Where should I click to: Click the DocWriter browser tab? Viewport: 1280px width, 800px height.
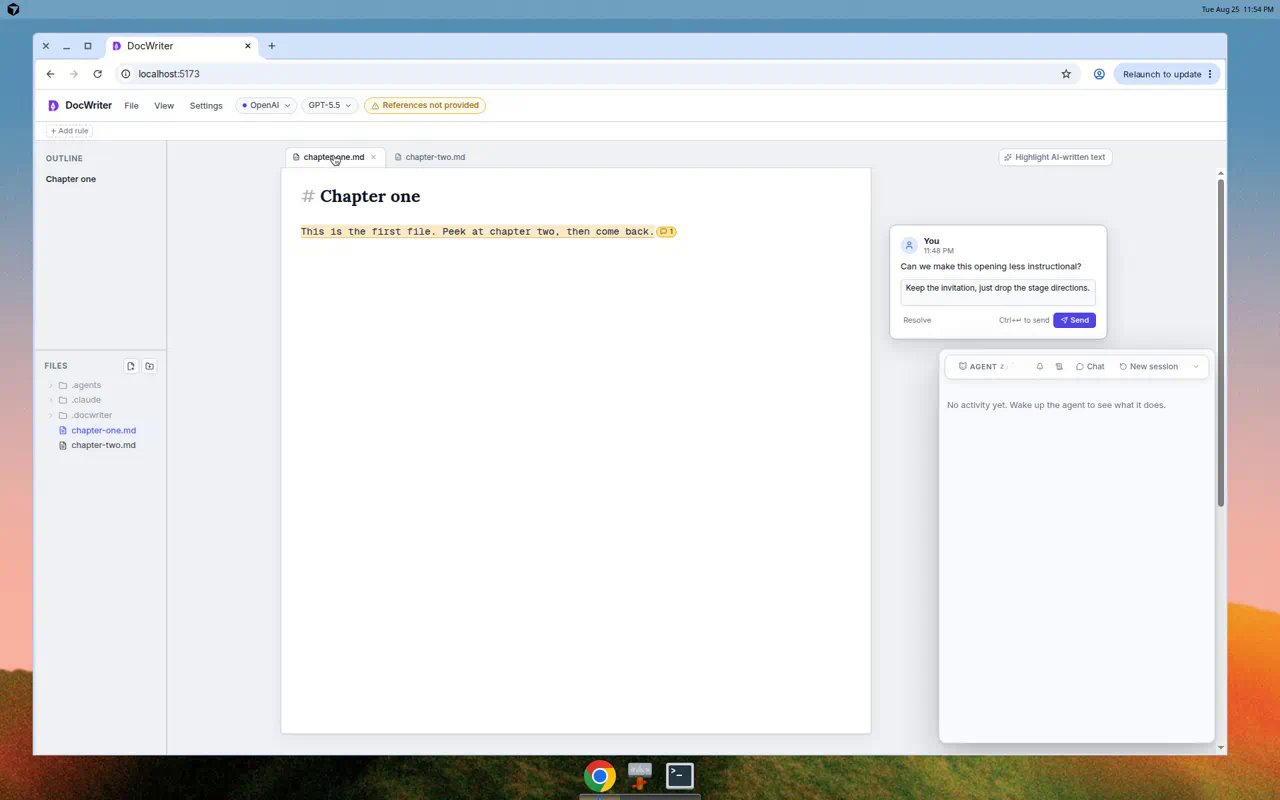(183, 46)
